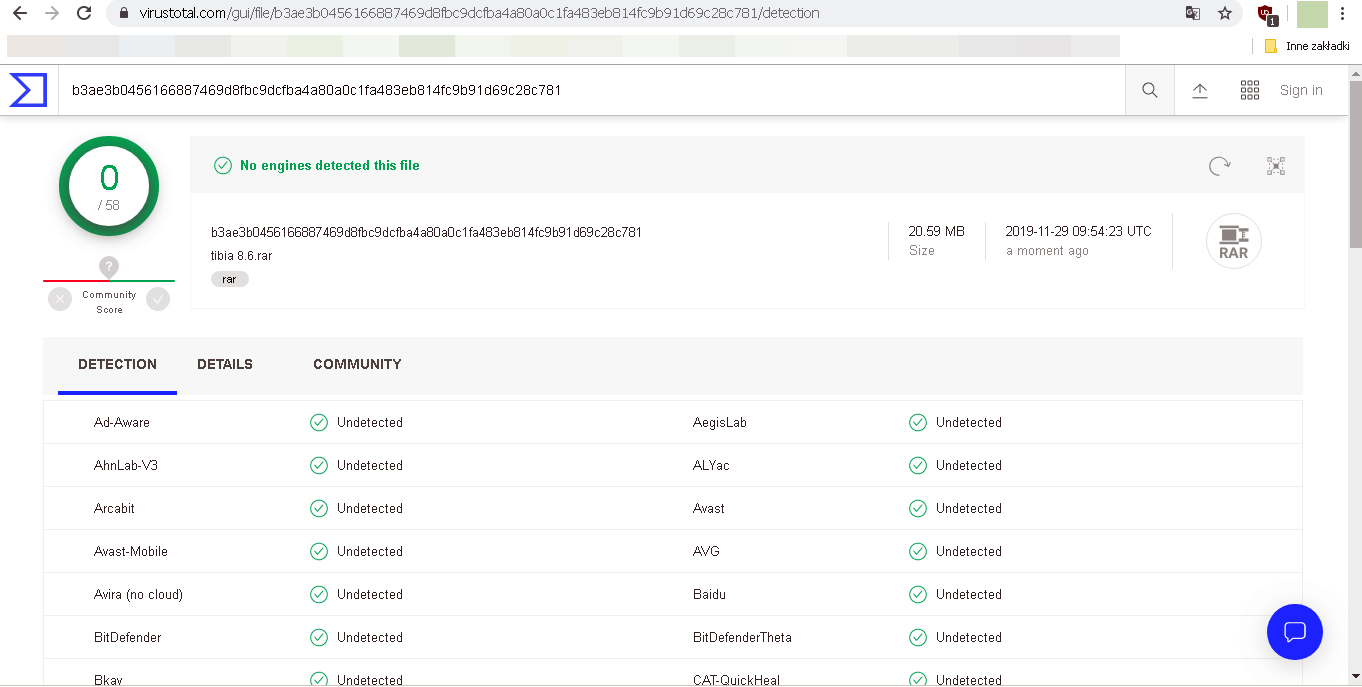Open the similar files graph icon

(x=1275, y=166)
